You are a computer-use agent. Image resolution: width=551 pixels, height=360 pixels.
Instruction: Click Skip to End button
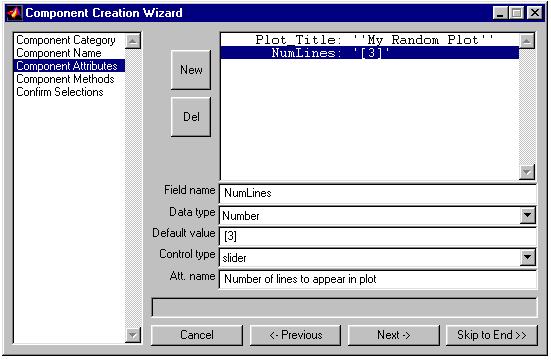492,335
